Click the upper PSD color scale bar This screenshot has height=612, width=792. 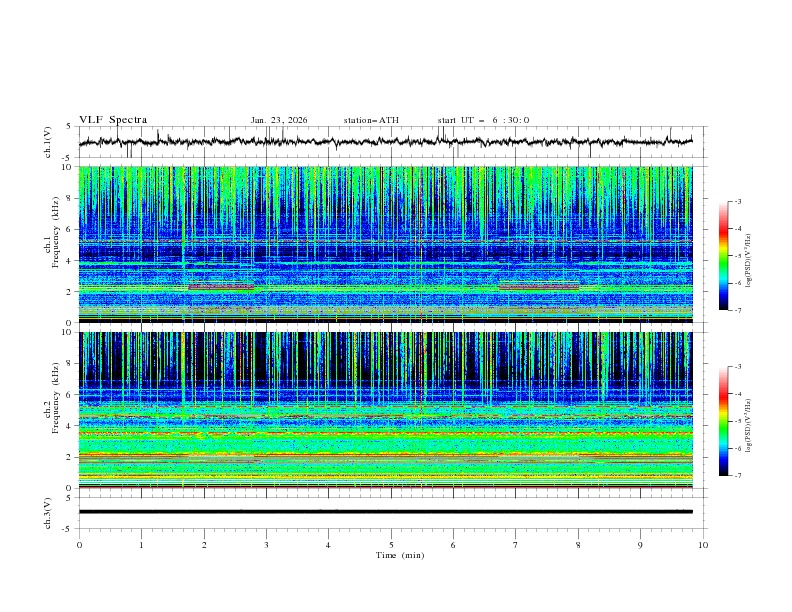click(723, 256)
